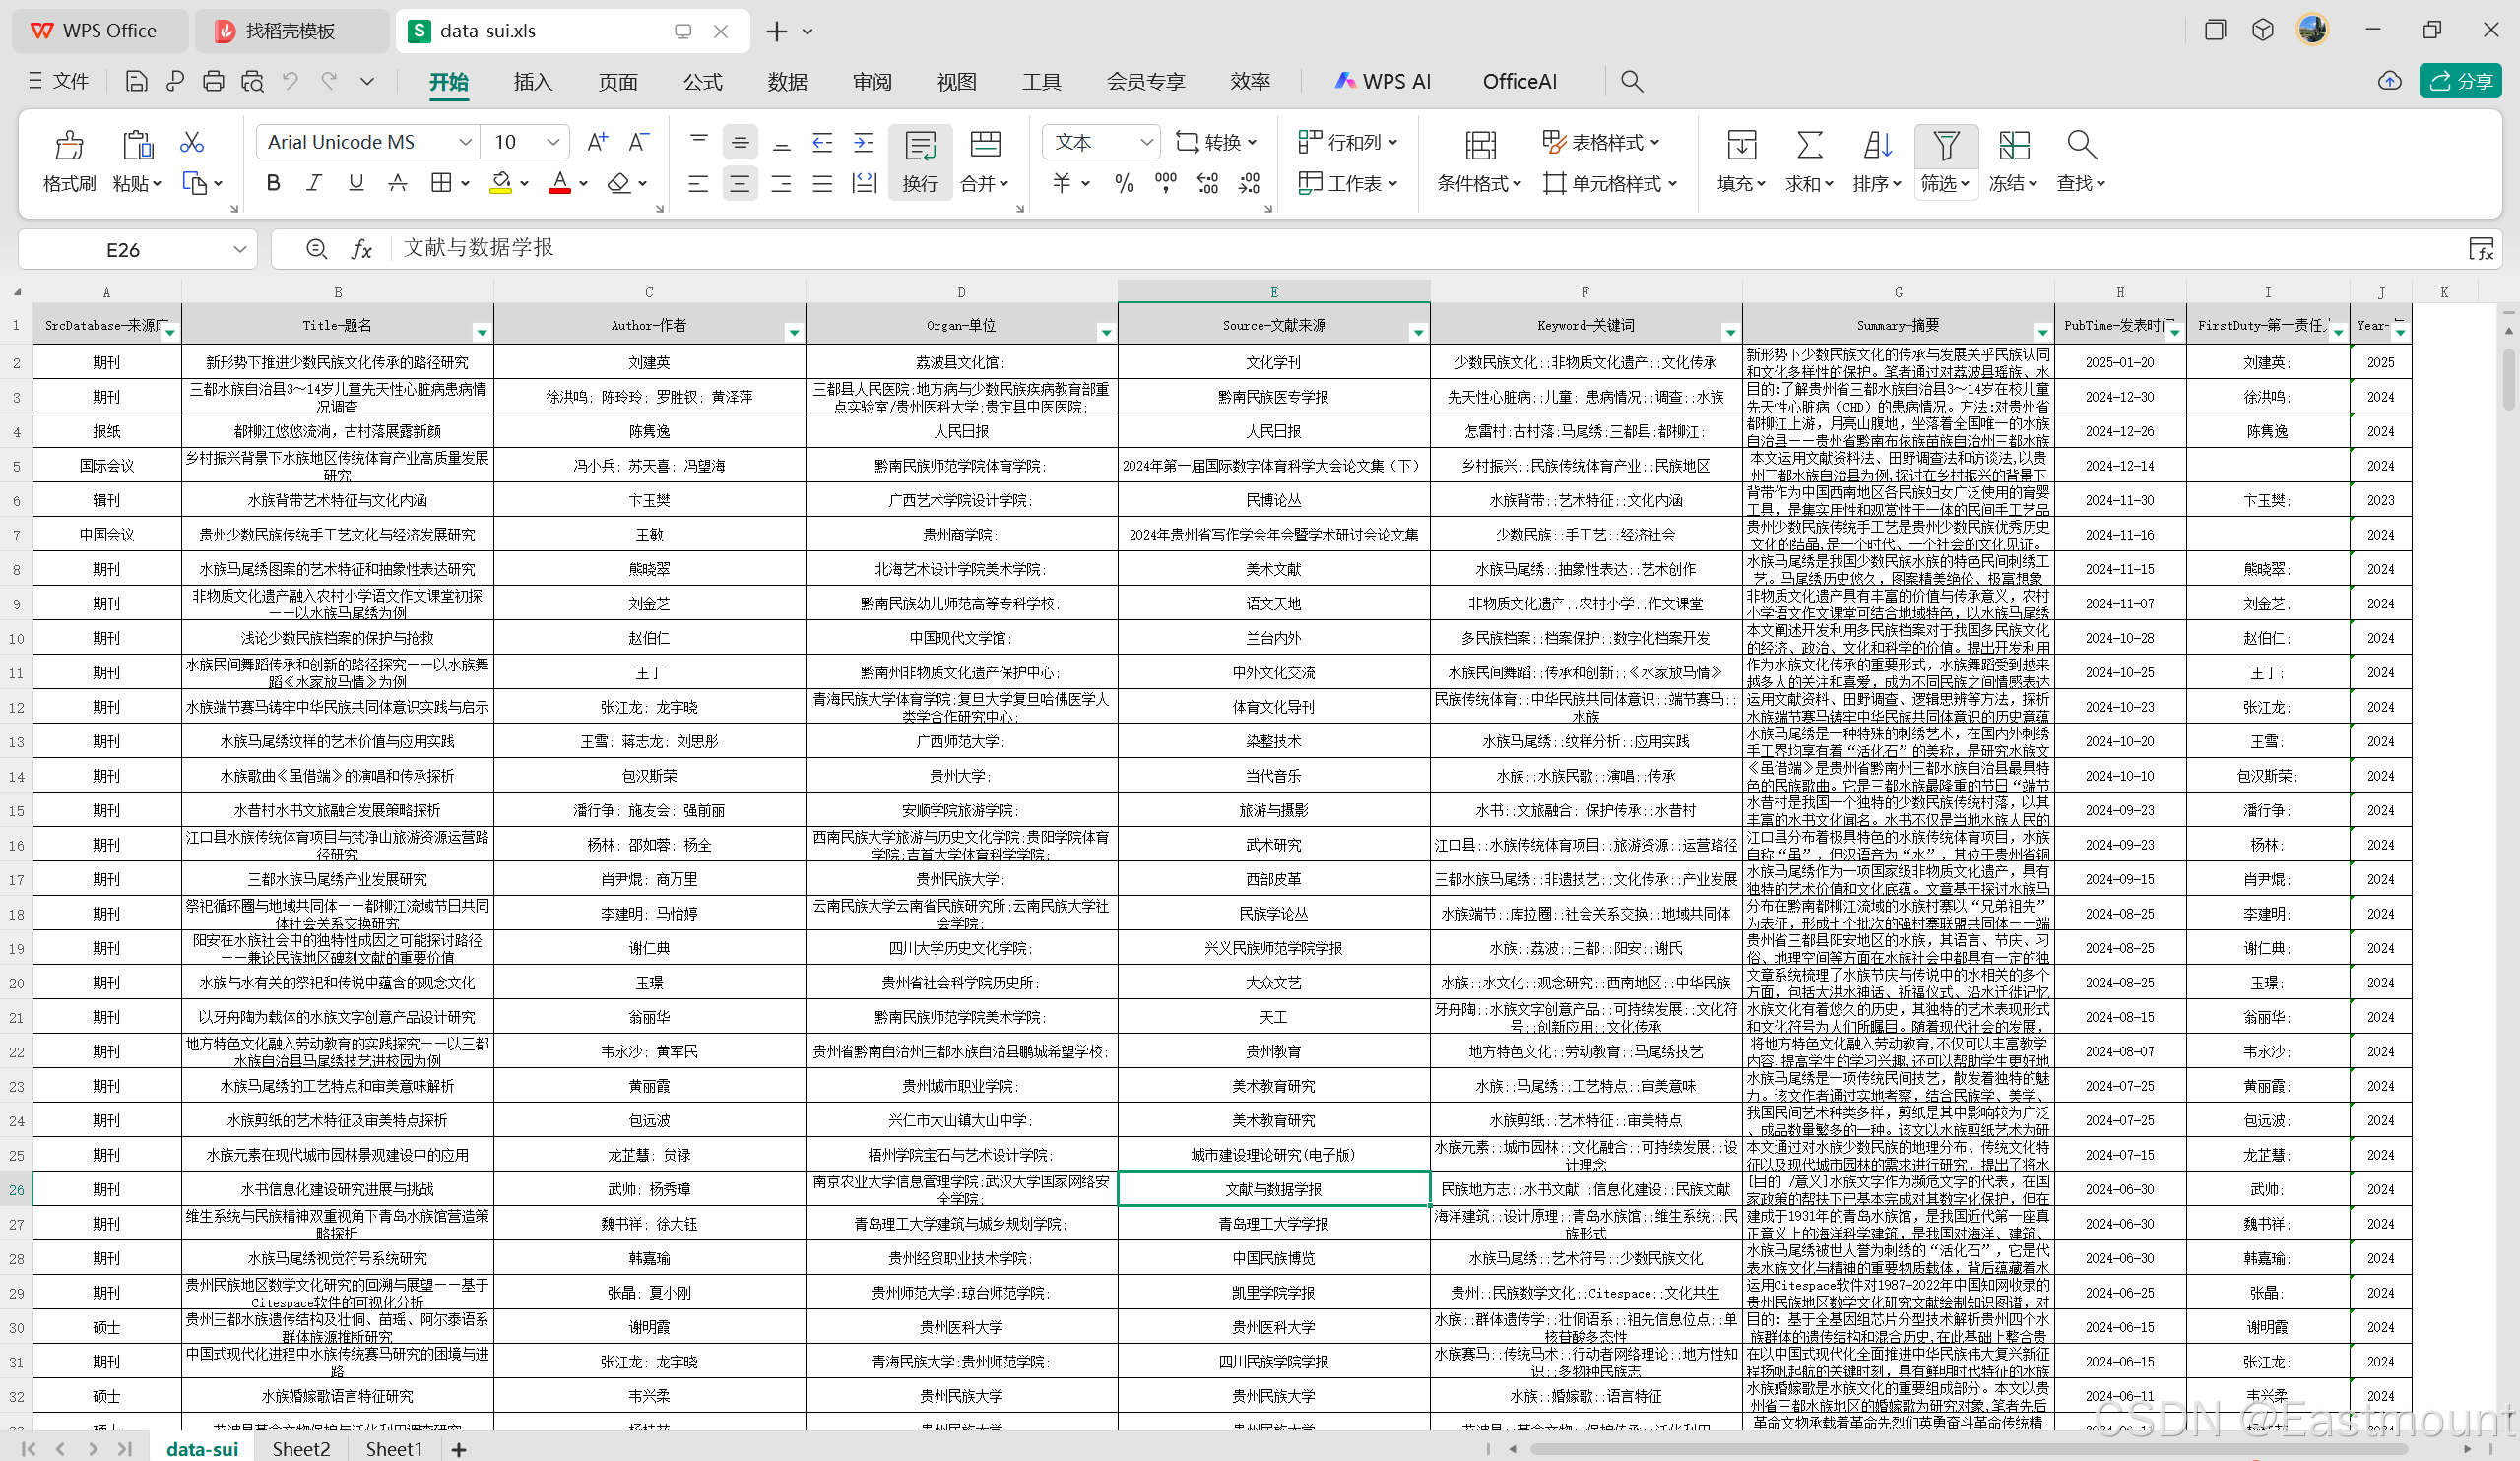Toggle Bold formatting
The width and height of the screenshot is (2520, 1461).
tap(273, 183)
